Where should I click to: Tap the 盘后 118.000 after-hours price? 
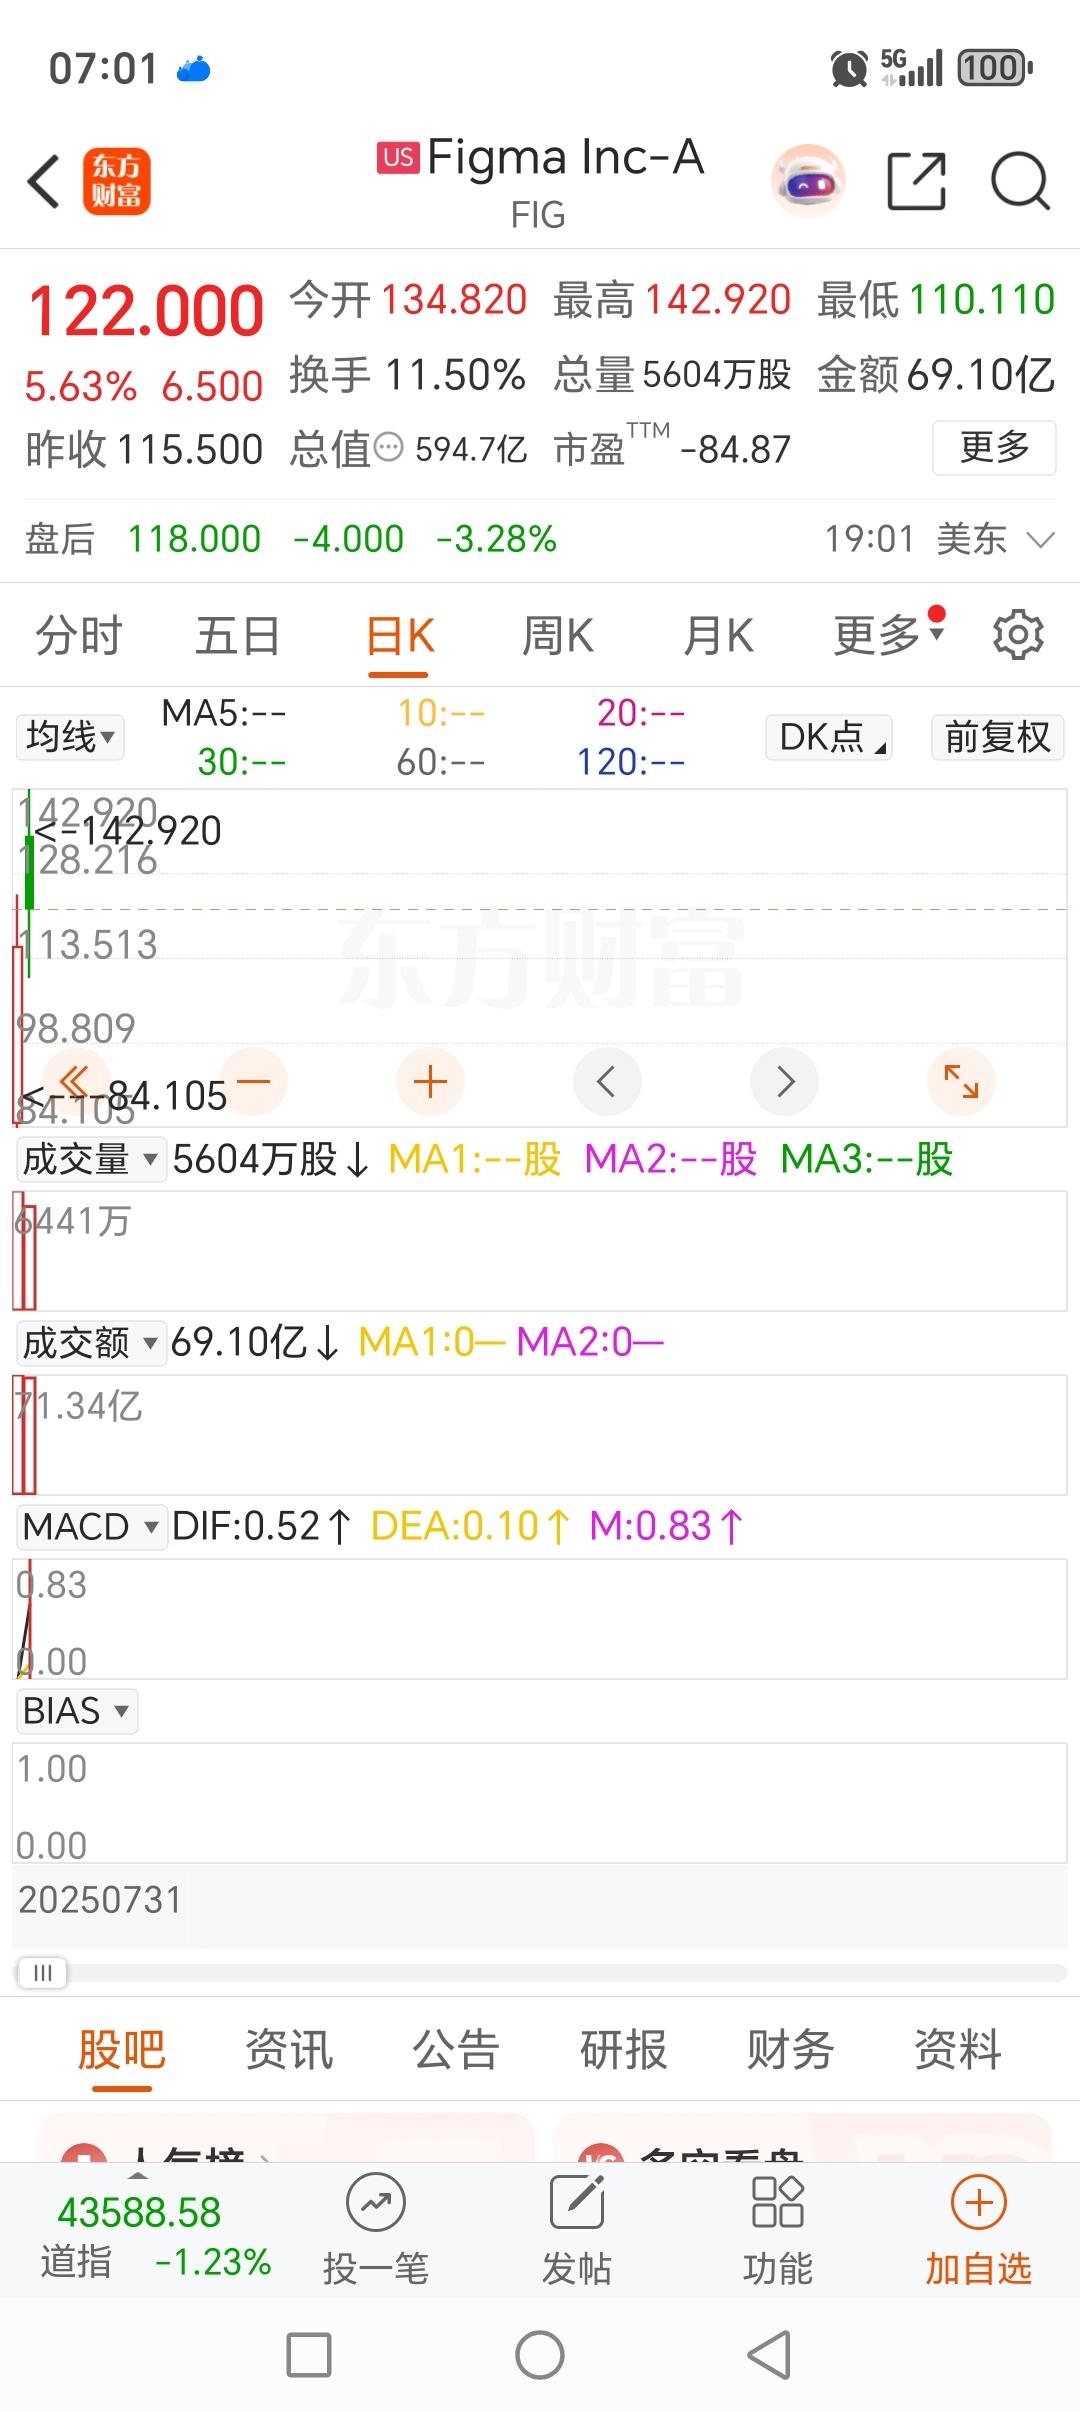(x=194, y=539)
